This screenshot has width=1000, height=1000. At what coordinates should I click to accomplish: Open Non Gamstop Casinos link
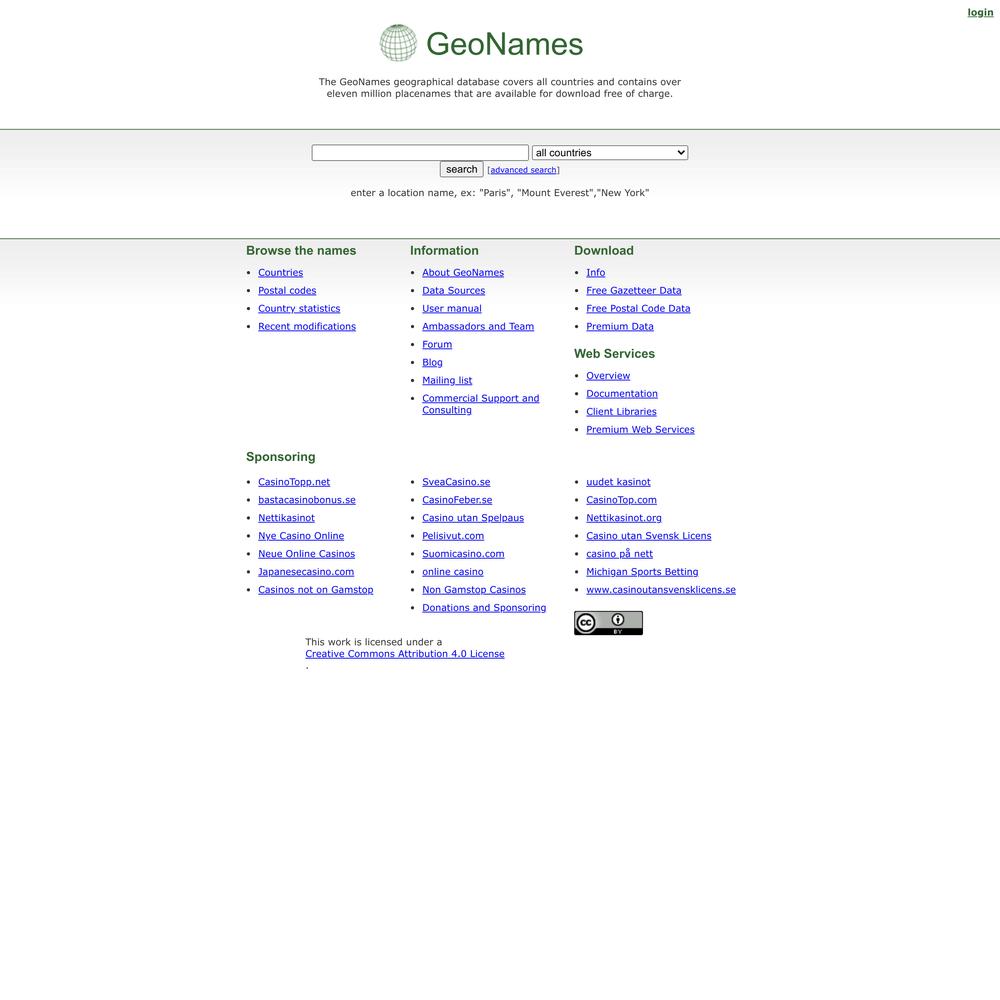(474, 589)
